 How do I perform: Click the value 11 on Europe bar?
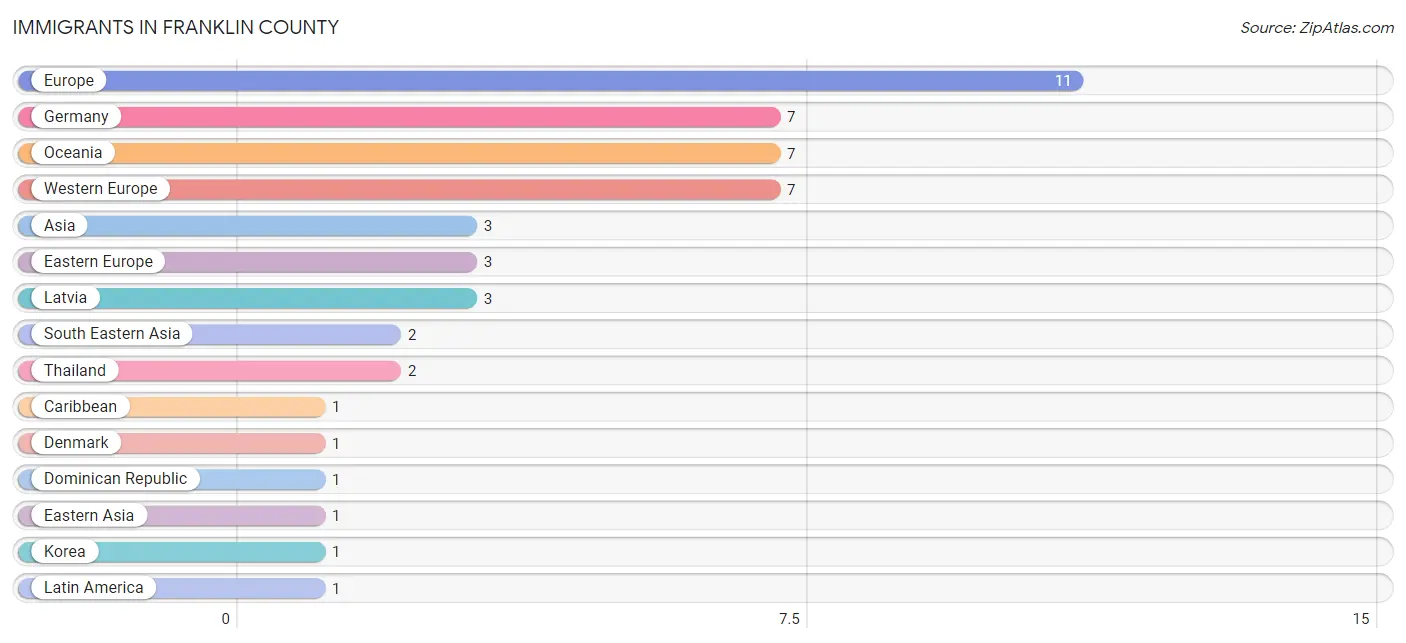click(1063, 81)
